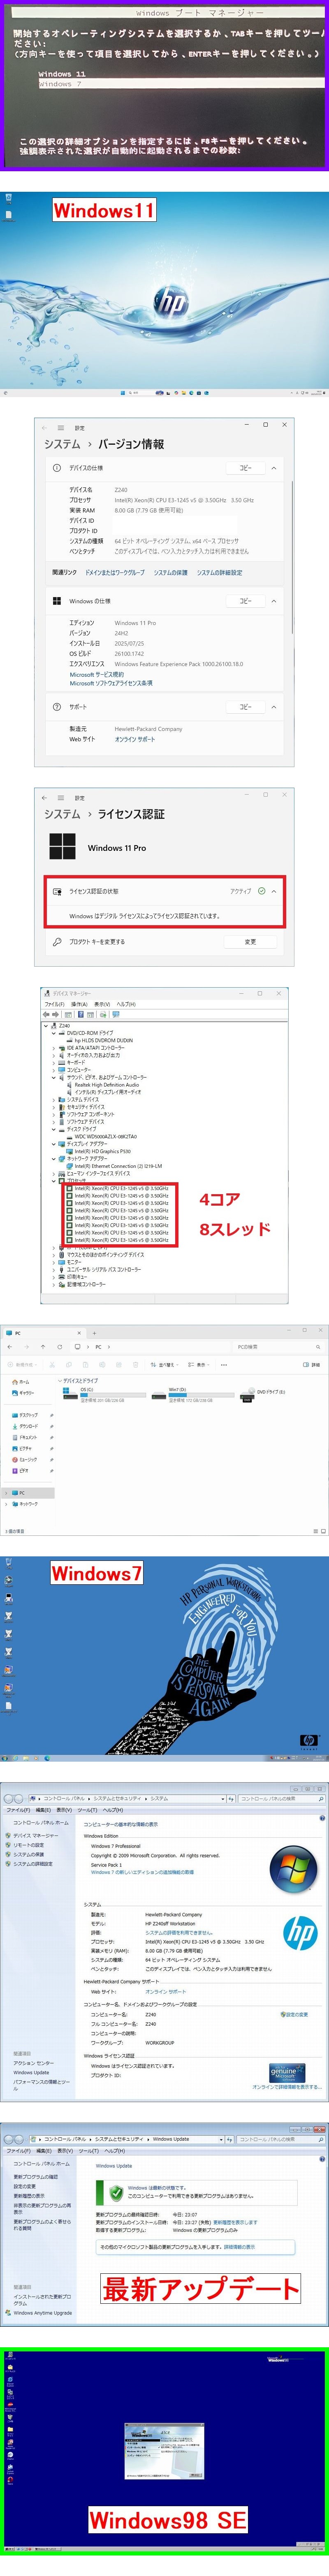
Task: Collapse the デバイスの仕様 section chevron
Action: (274, 468)
